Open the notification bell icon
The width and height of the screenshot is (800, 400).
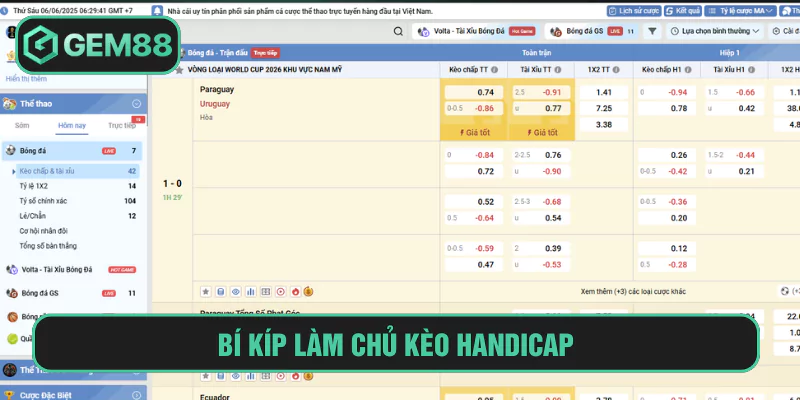[x=158, y=11]
